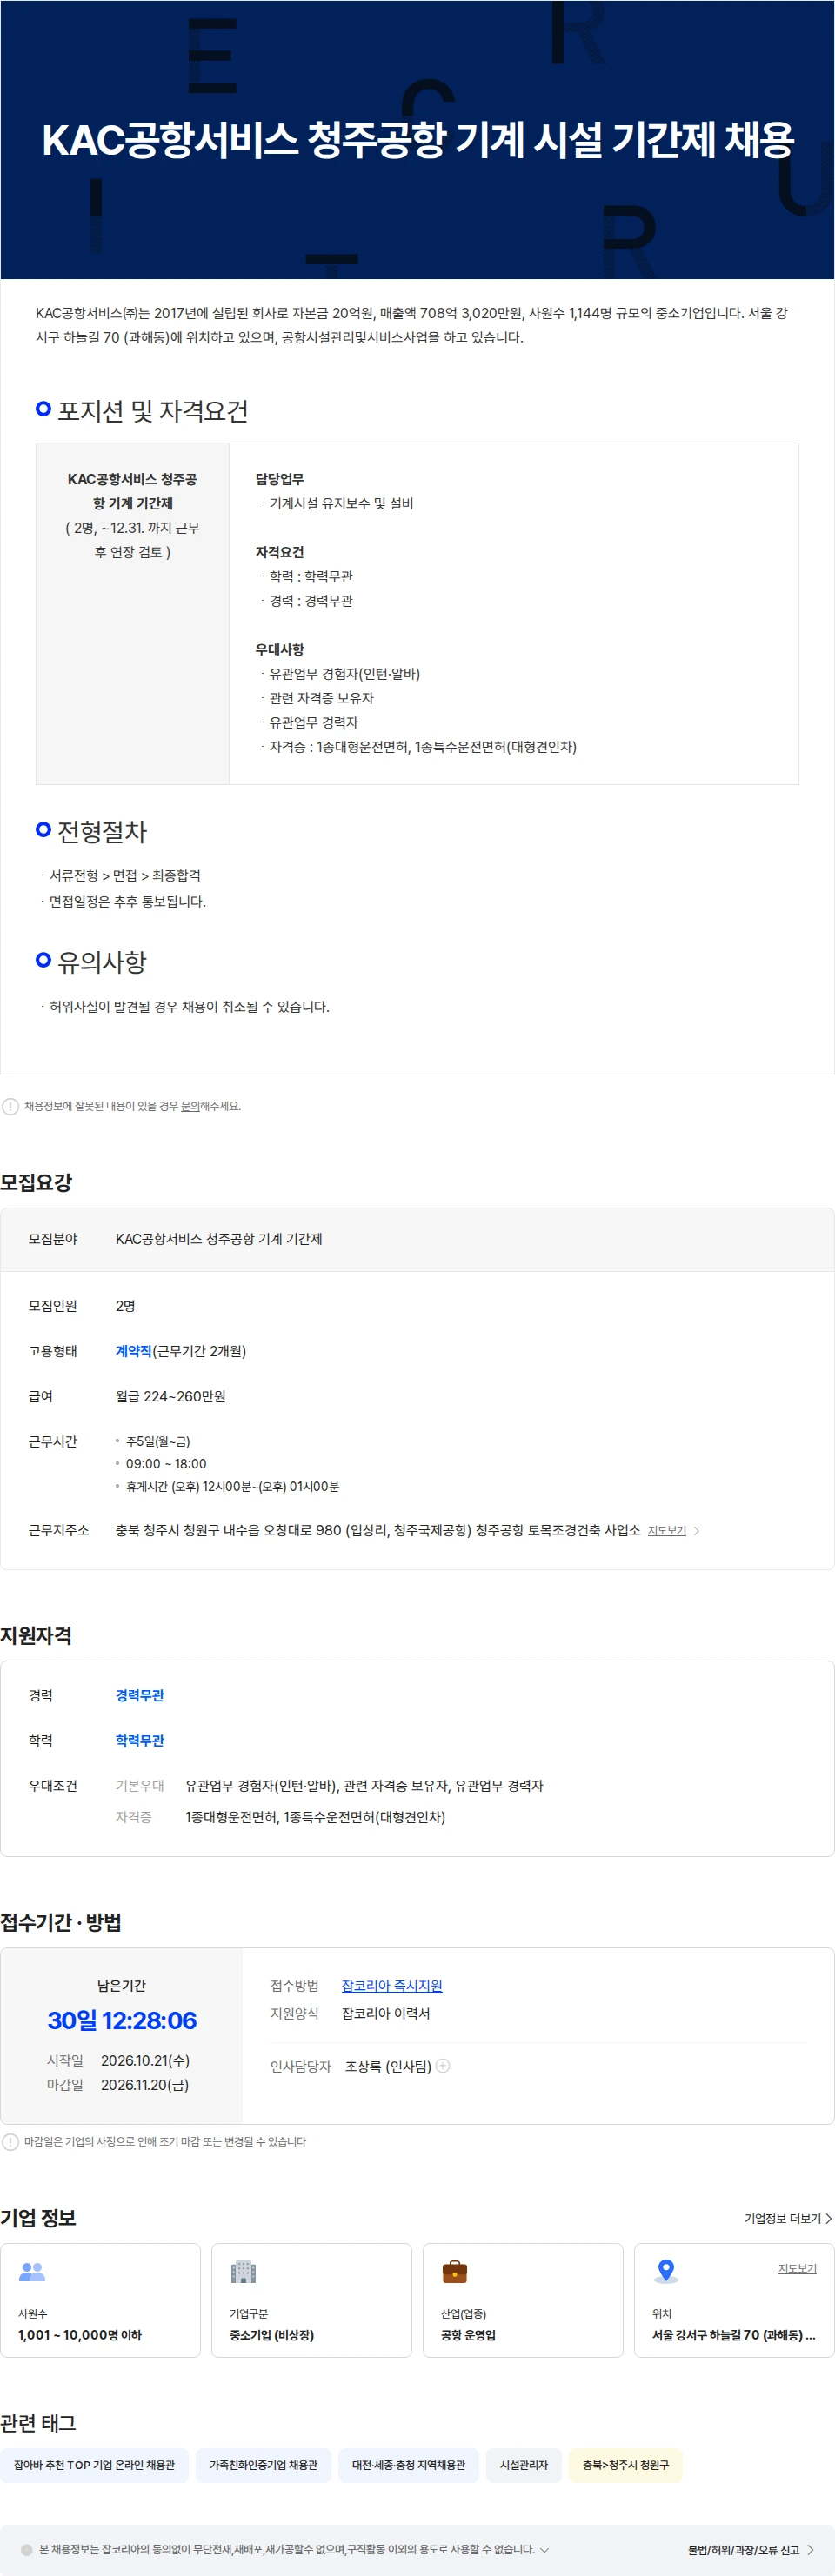835x2576 pixels.
Task: Select the 가족친화인증기업 채용관 tag
Action: point(263,2465)
